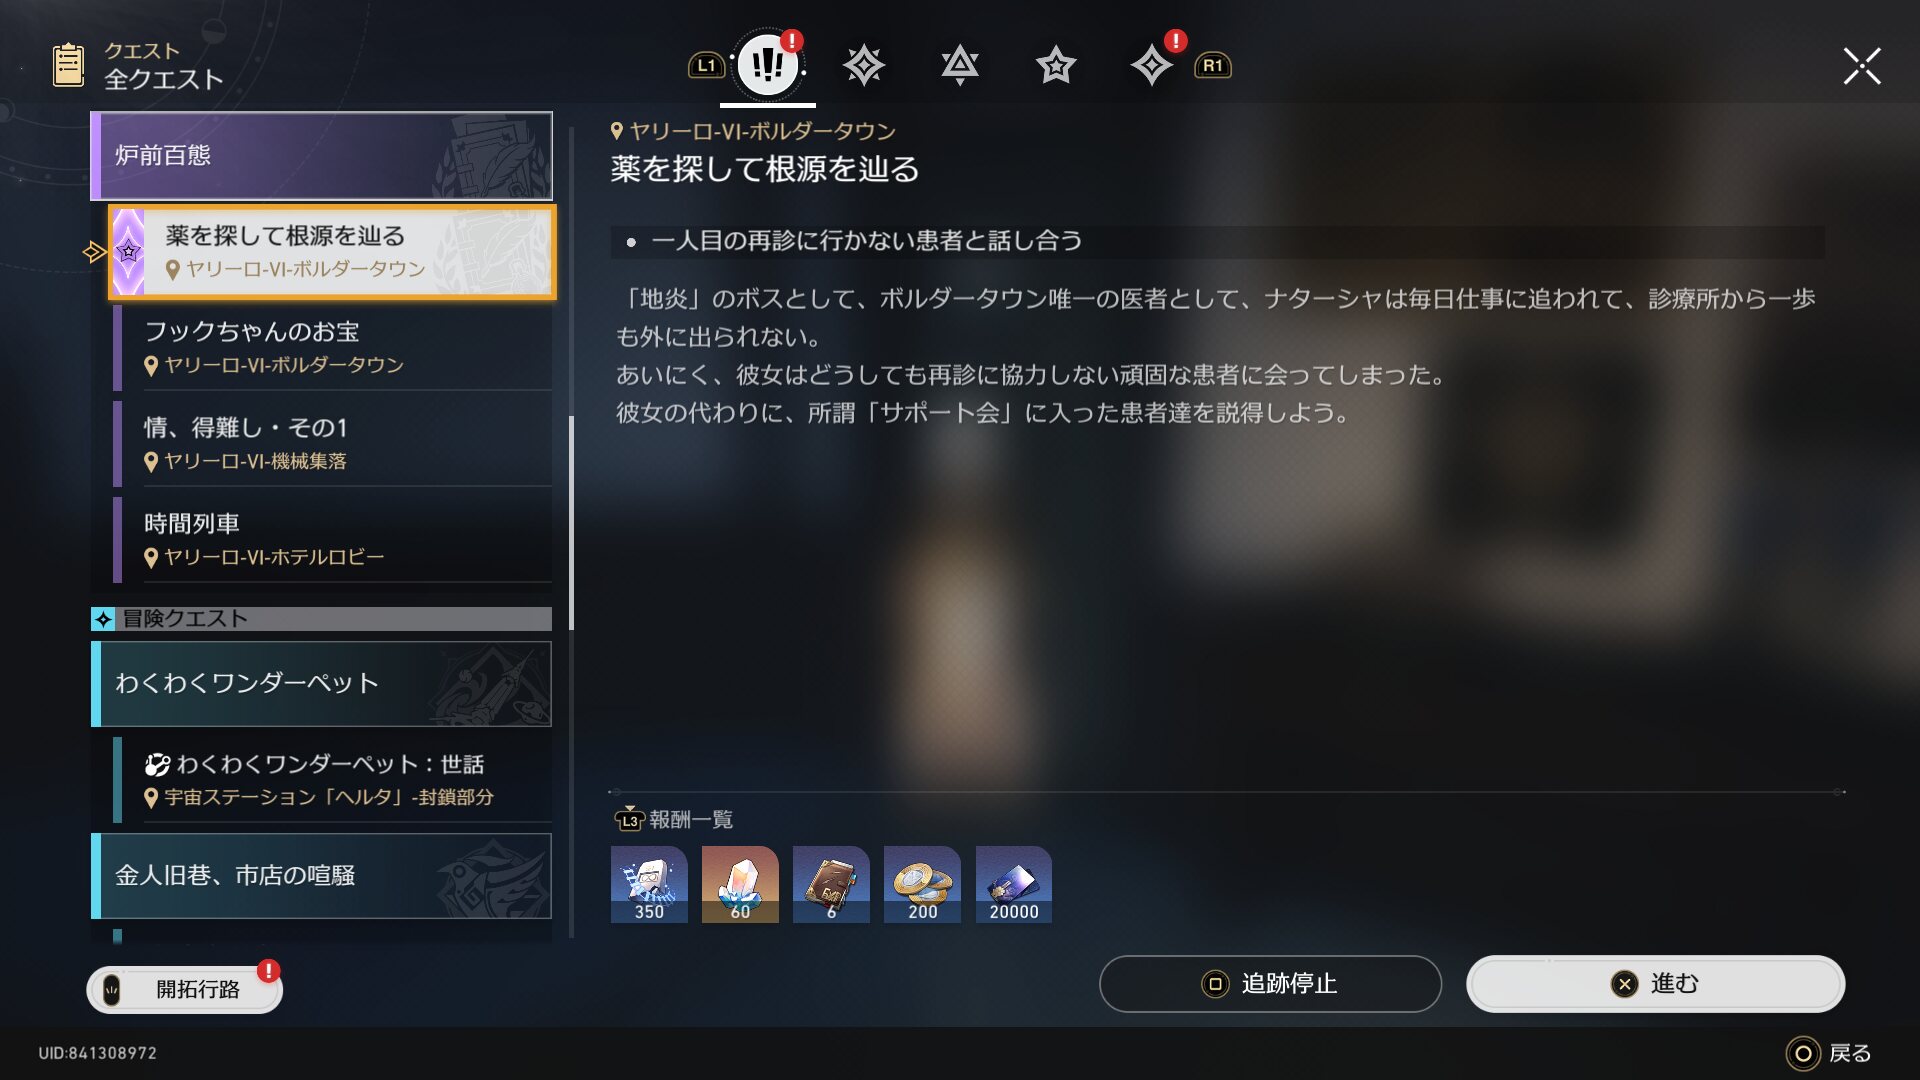Viewport: 1920px width, 1080px height.
Task: Select the all-quests exclamation tab icon
Action: pyautogui.click(x=767, y=65)
